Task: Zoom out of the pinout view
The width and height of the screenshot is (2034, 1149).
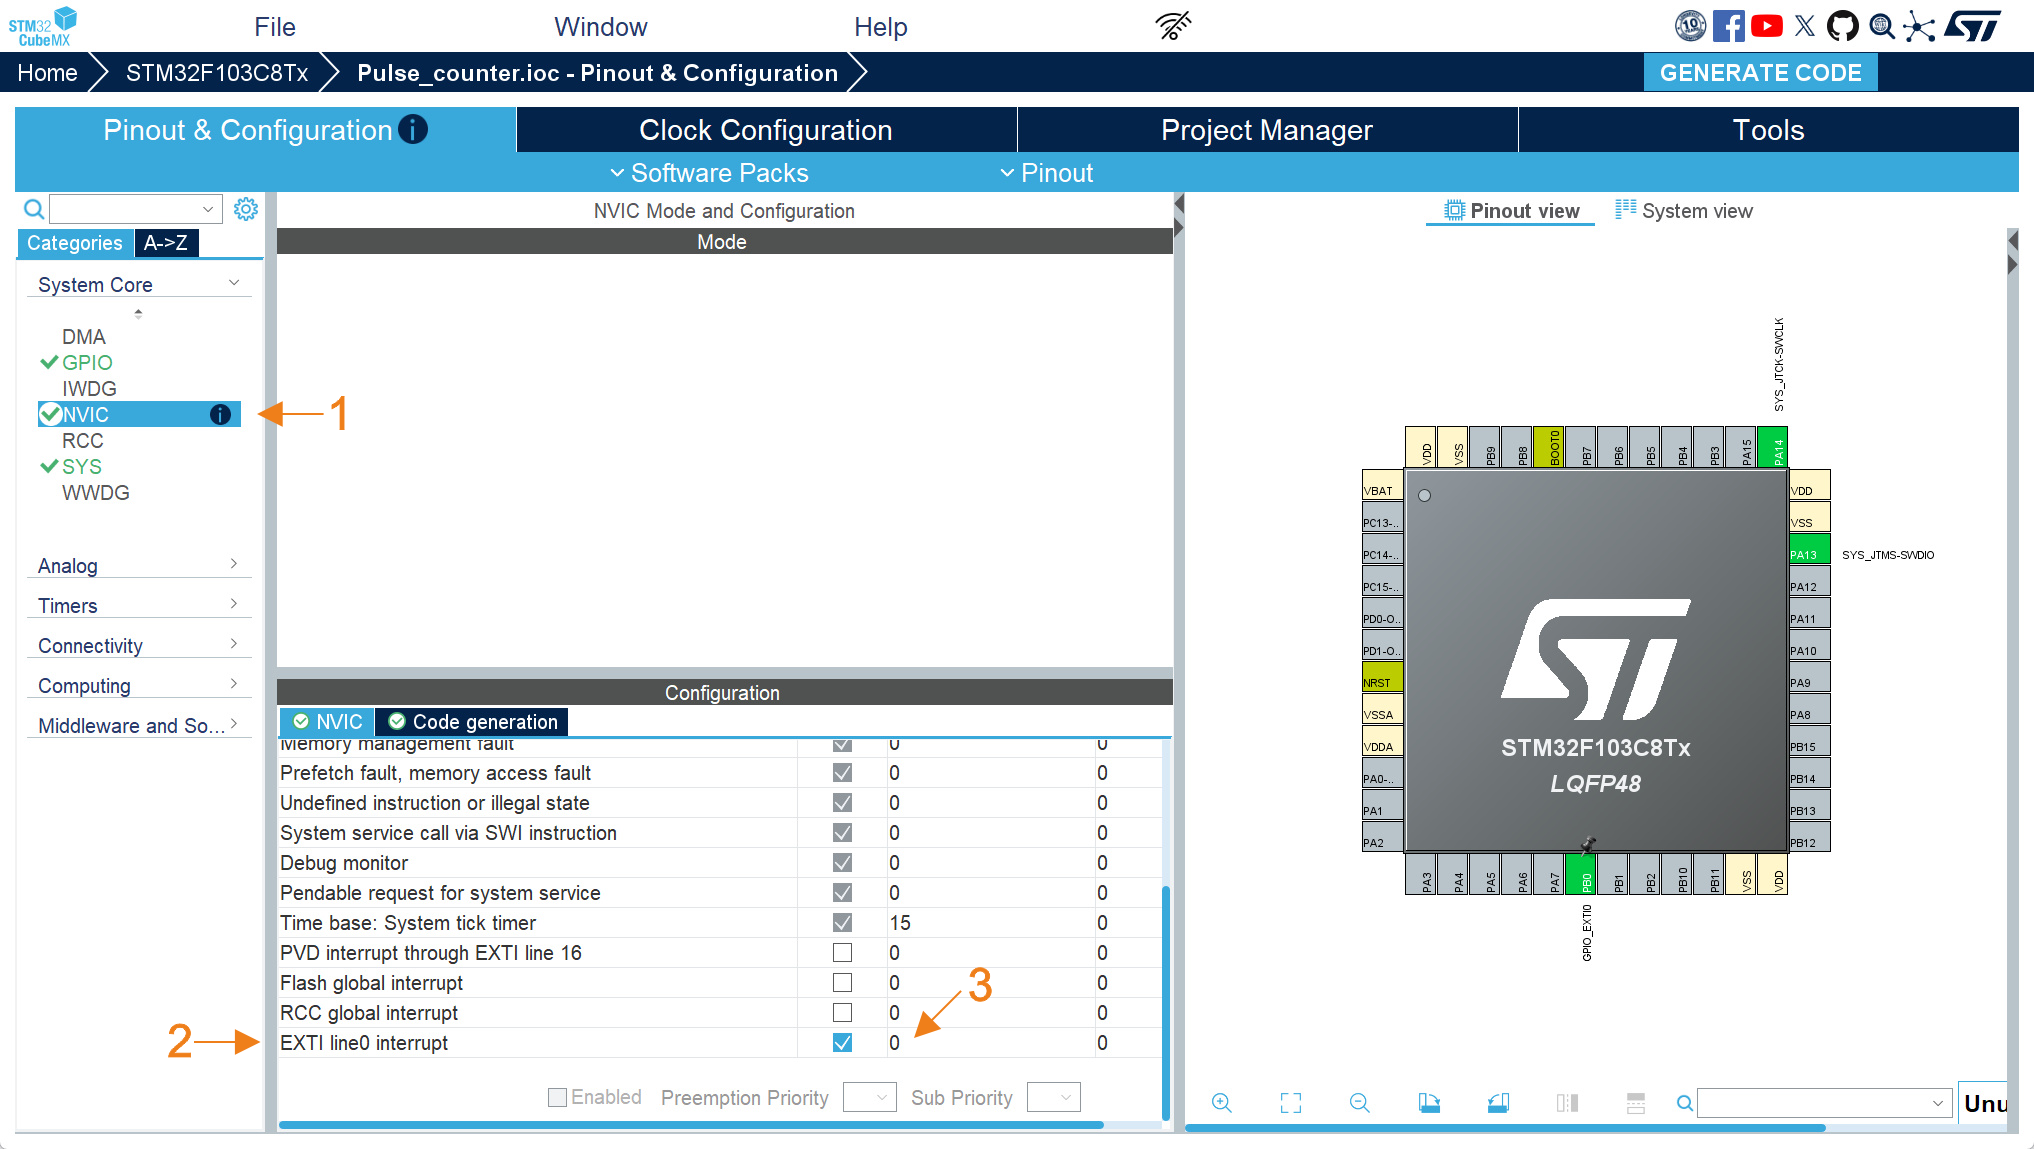Action: point(1359,1102)
